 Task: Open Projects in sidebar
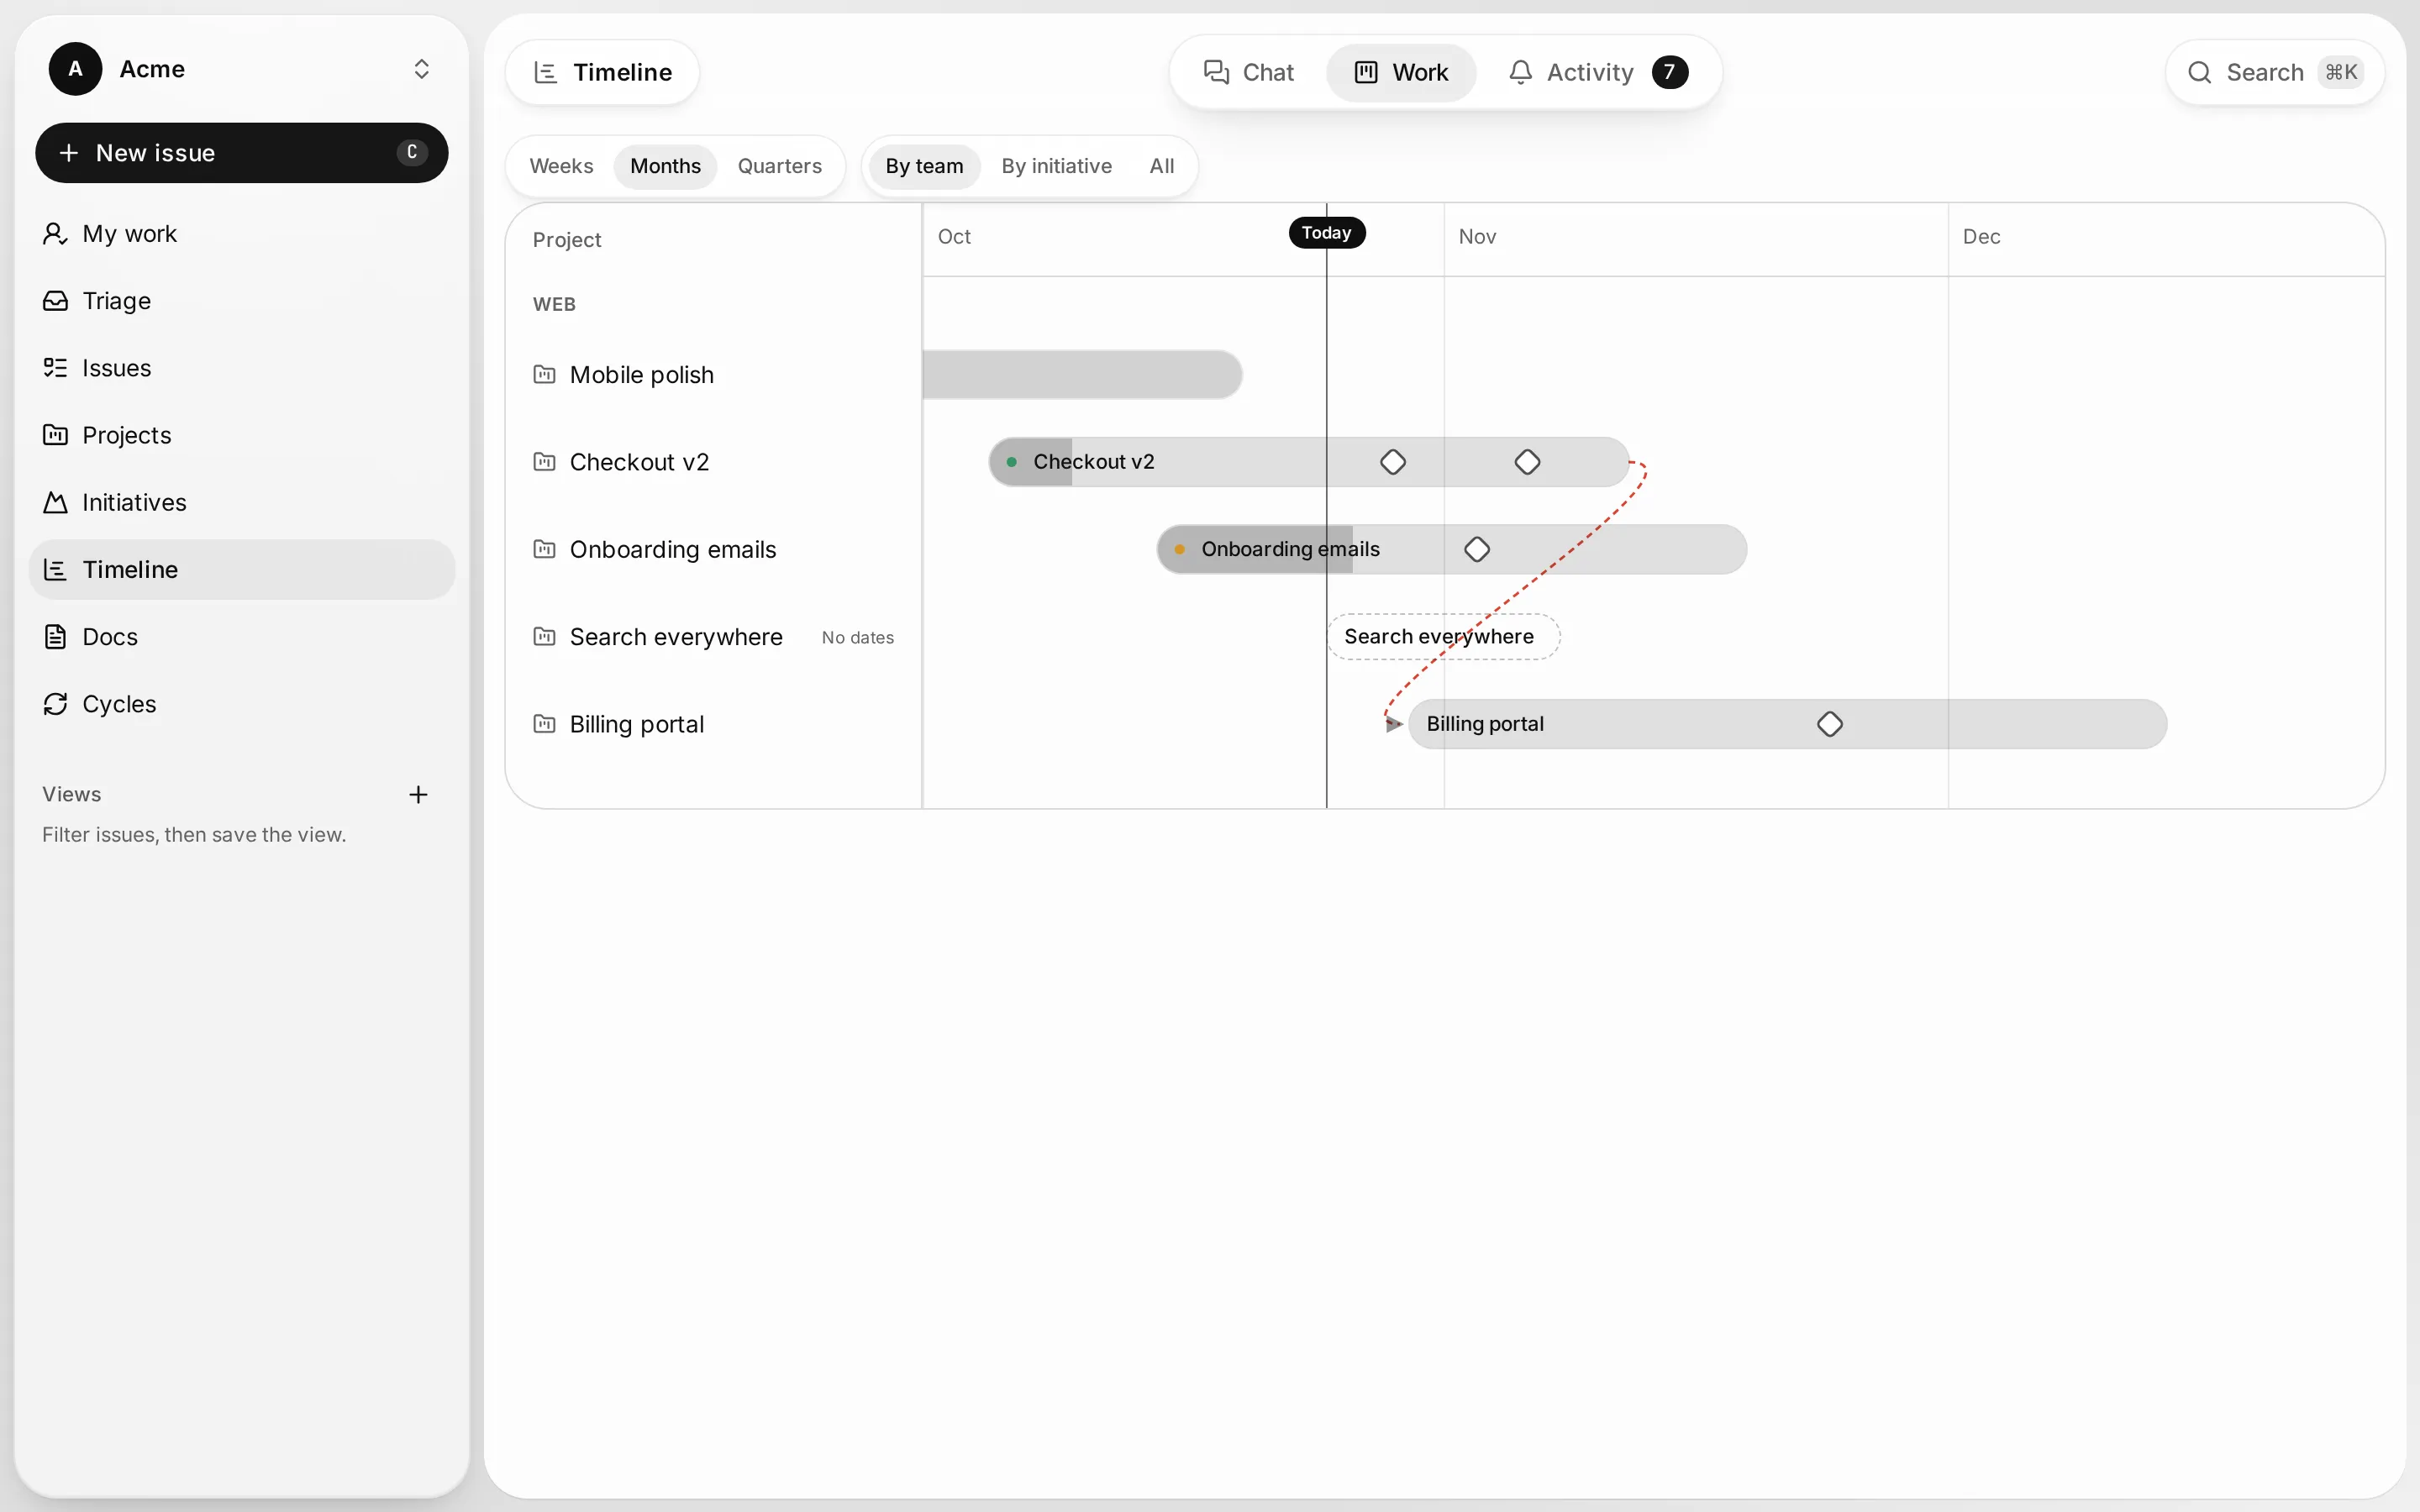point(241,435)
